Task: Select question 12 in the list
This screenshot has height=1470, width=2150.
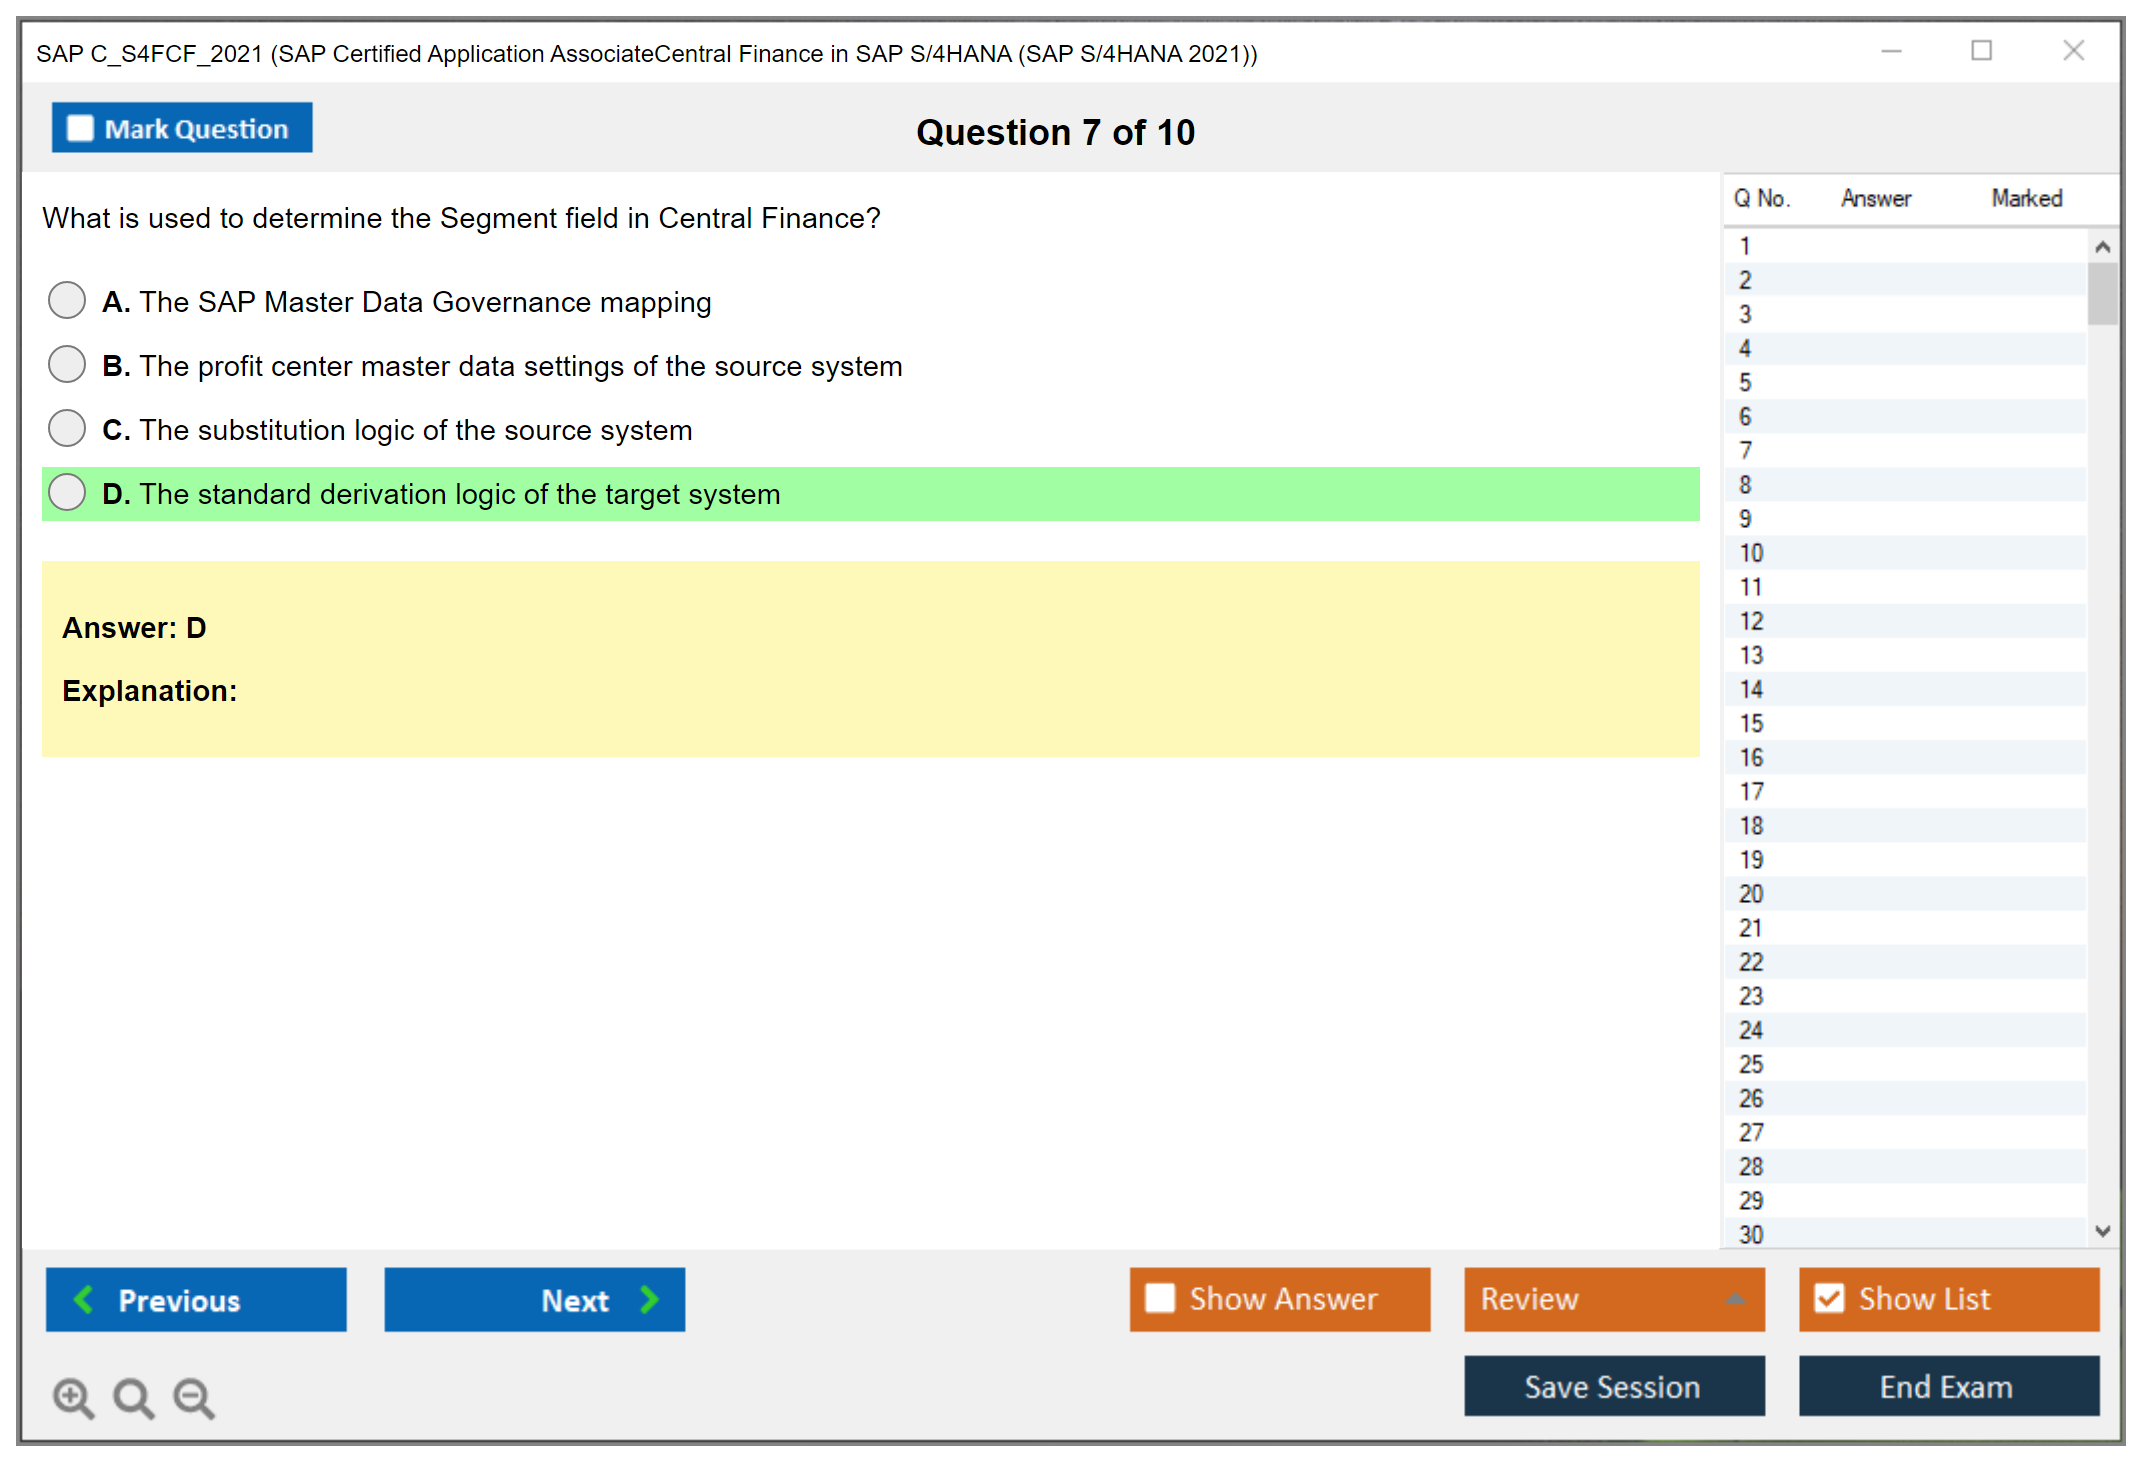Action: pyautogui.click(x=1751, y=621)
